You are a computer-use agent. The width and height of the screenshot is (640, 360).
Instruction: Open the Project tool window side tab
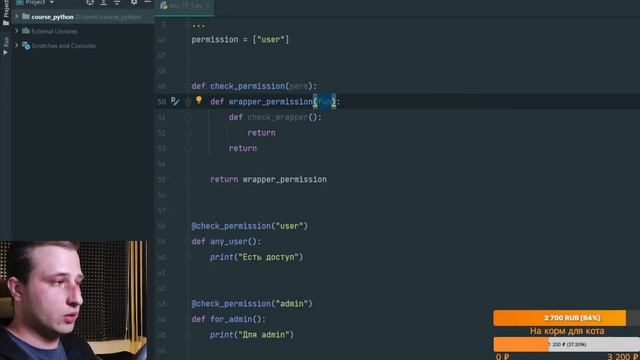(x=6, y=12)
